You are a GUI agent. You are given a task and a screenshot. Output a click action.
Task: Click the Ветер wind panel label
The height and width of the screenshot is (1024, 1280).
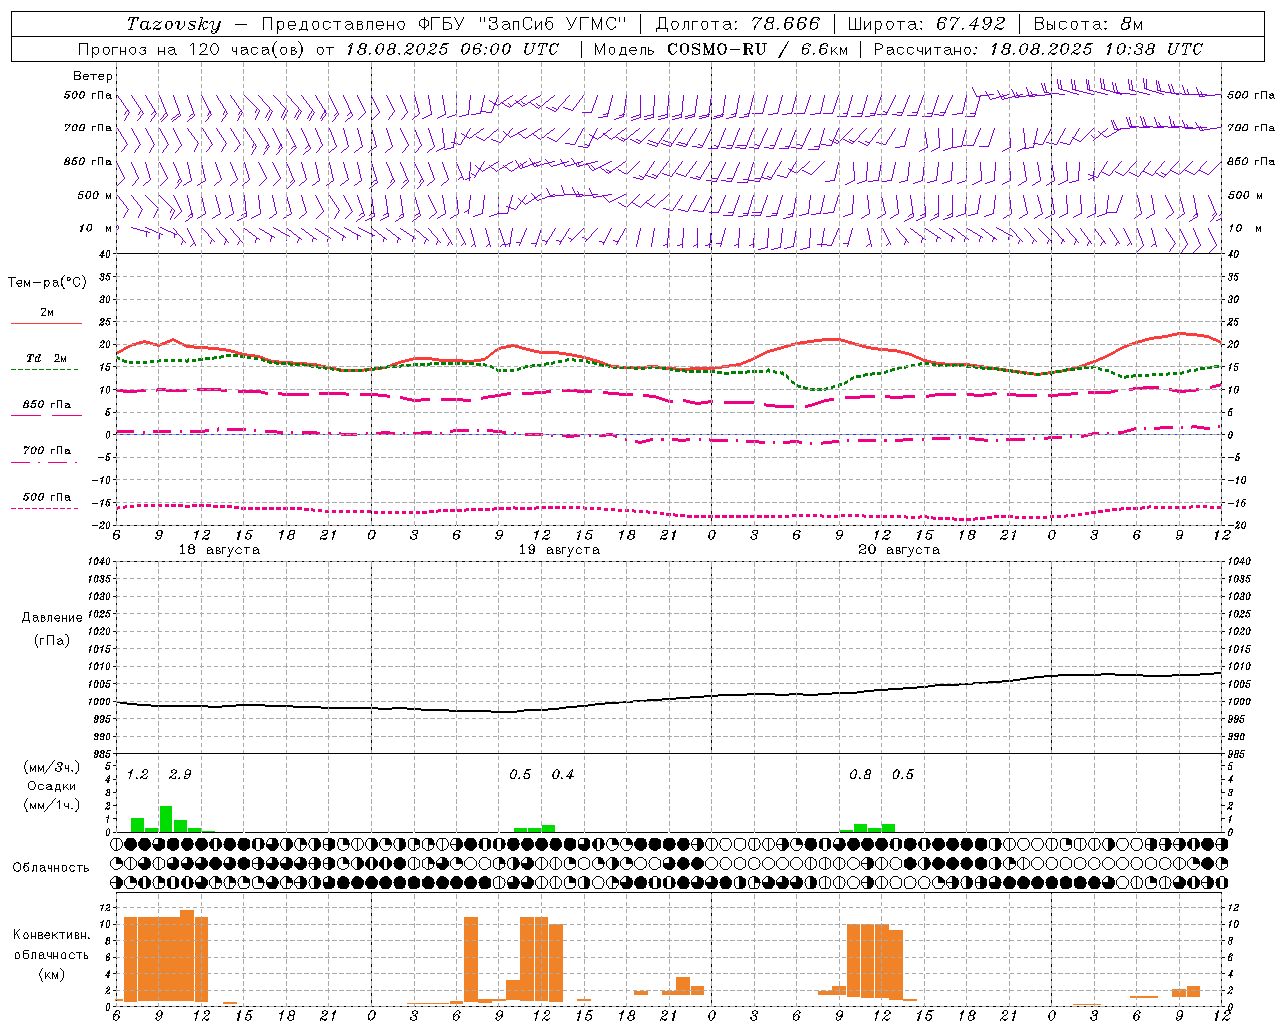tap(93, 76)
